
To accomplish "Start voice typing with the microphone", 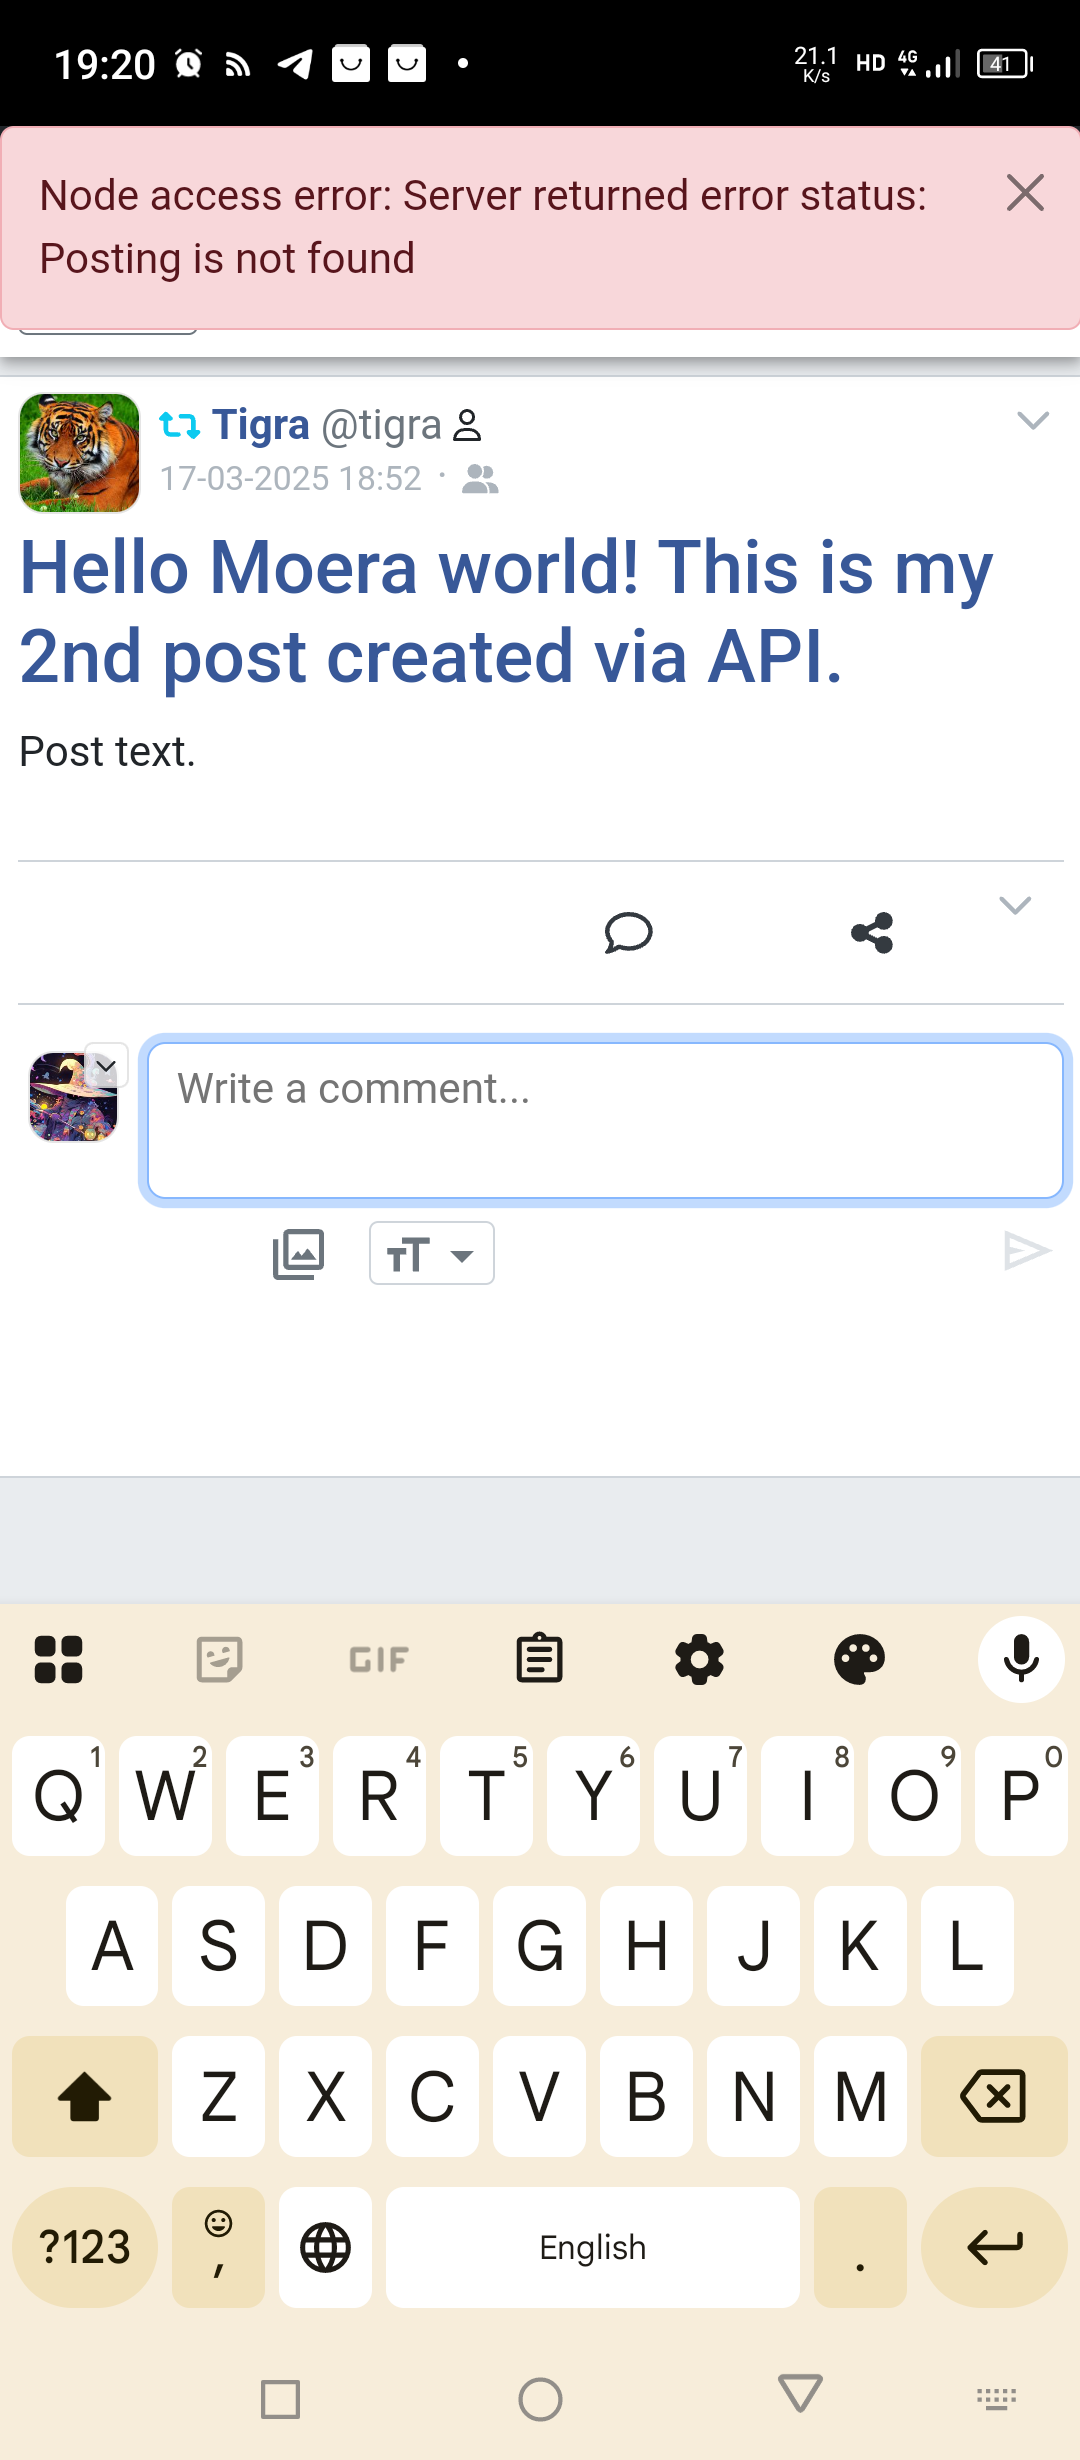I will pos(1020,1659).
